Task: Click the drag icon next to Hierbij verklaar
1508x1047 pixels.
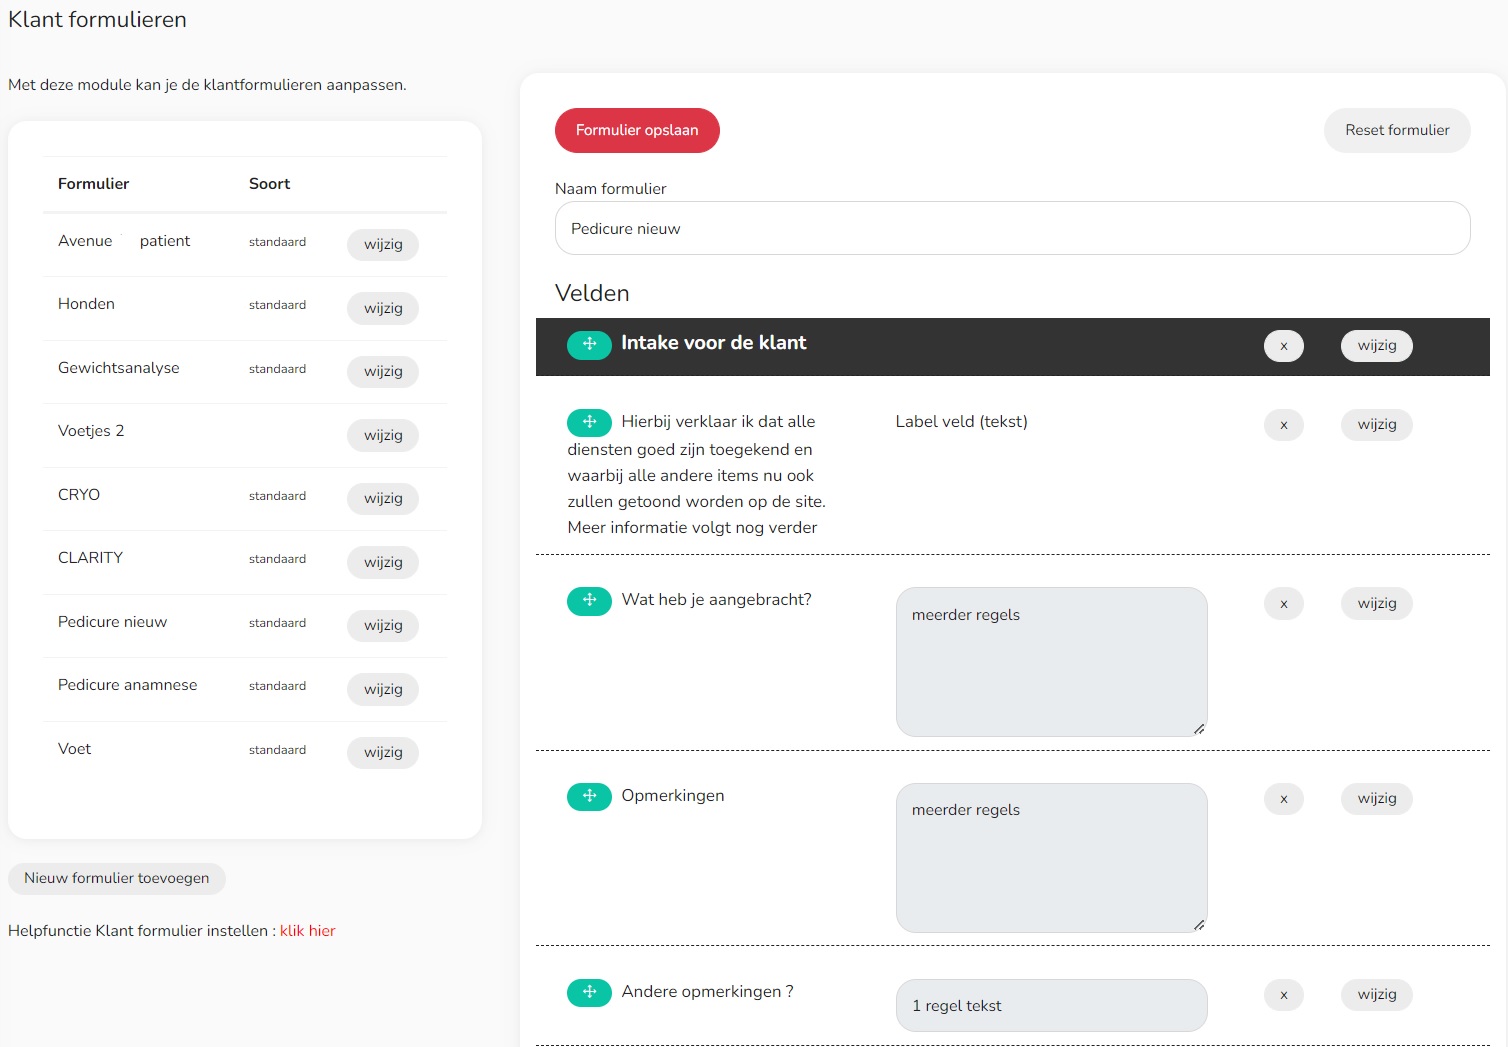Action: pos(589,422)
